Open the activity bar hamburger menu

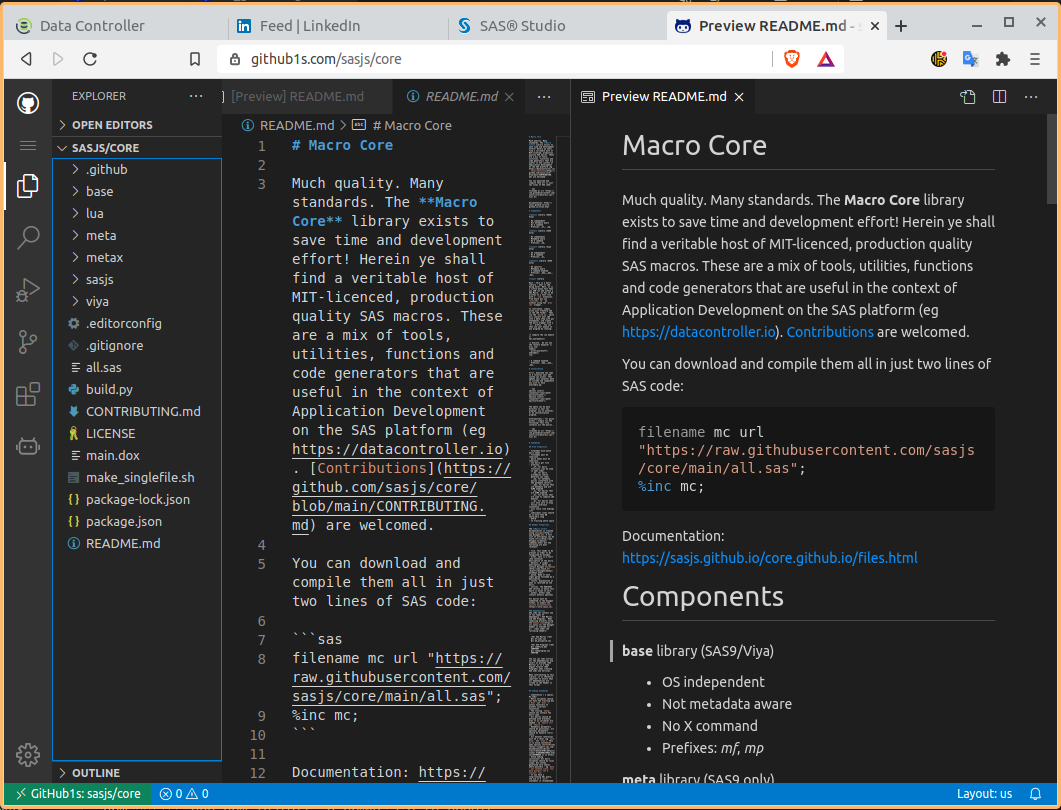[x=28, y=145]
